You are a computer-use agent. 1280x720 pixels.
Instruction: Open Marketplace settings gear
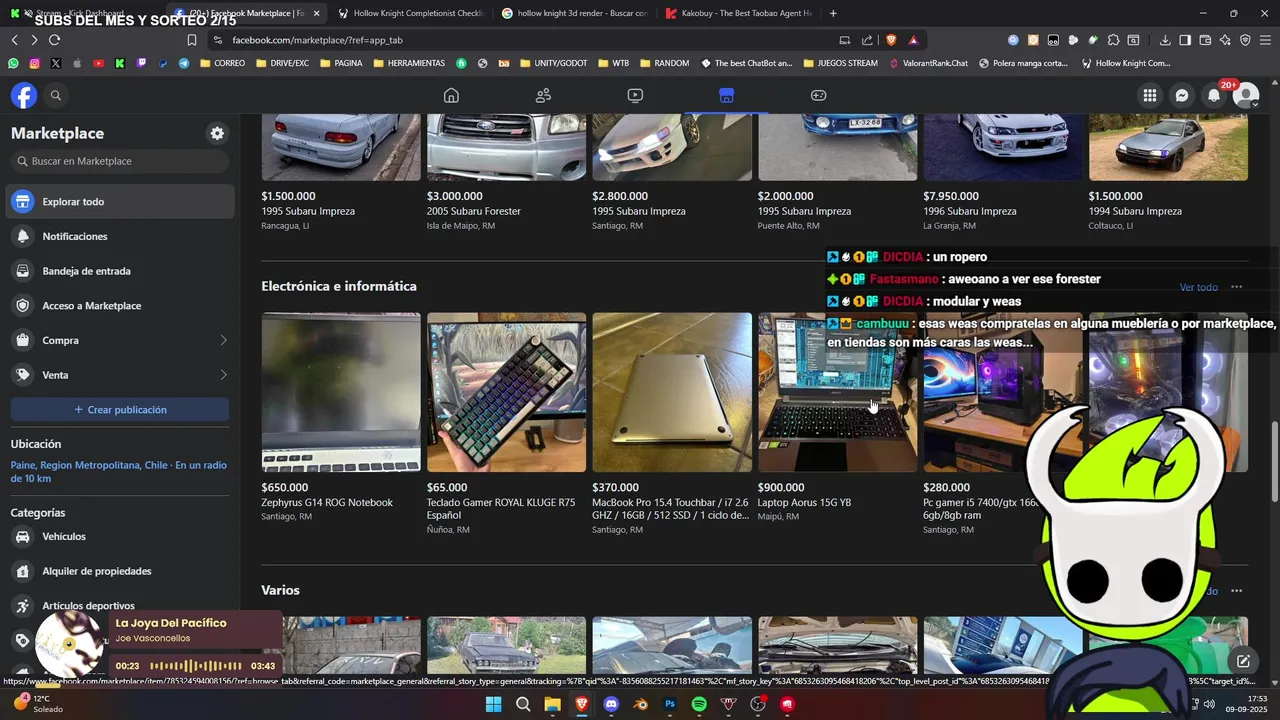(x=217, y=133)
